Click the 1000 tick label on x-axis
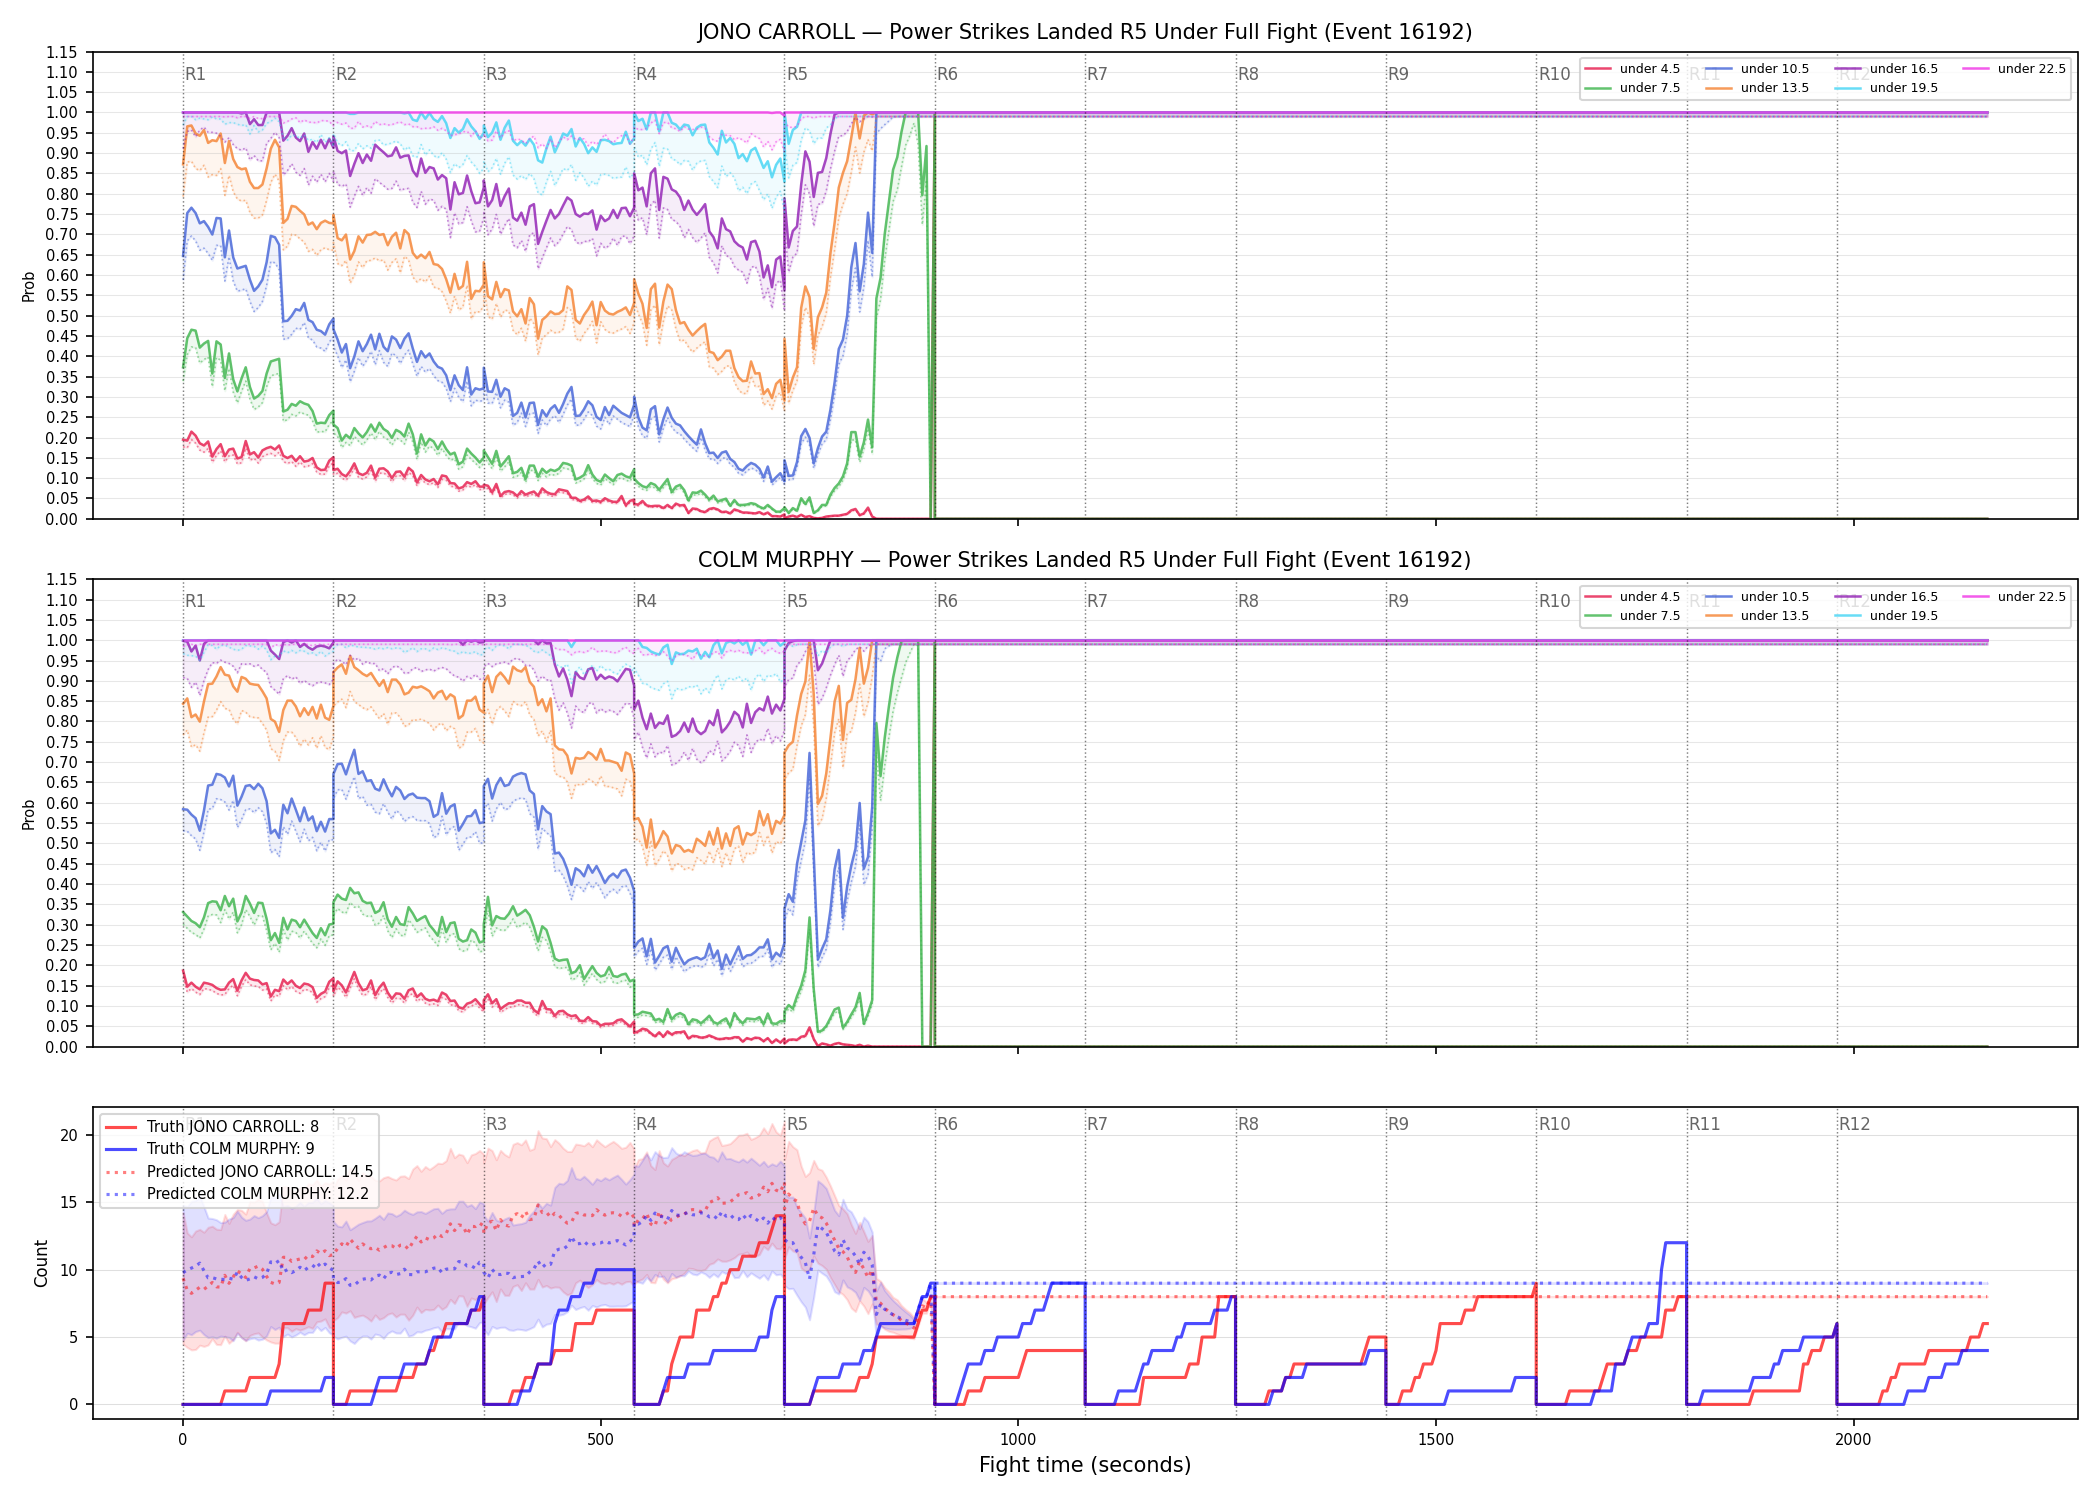 (1018, 1440)
